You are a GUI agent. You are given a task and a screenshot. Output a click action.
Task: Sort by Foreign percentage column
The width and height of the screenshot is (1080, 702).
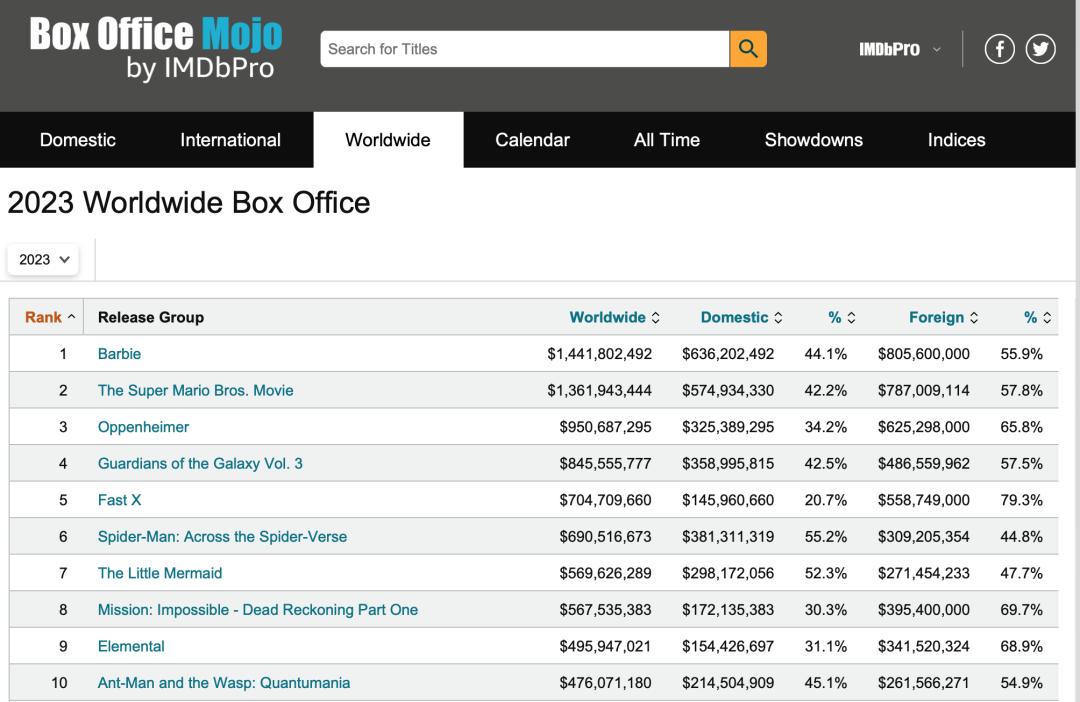click(x=1037, y=317)
